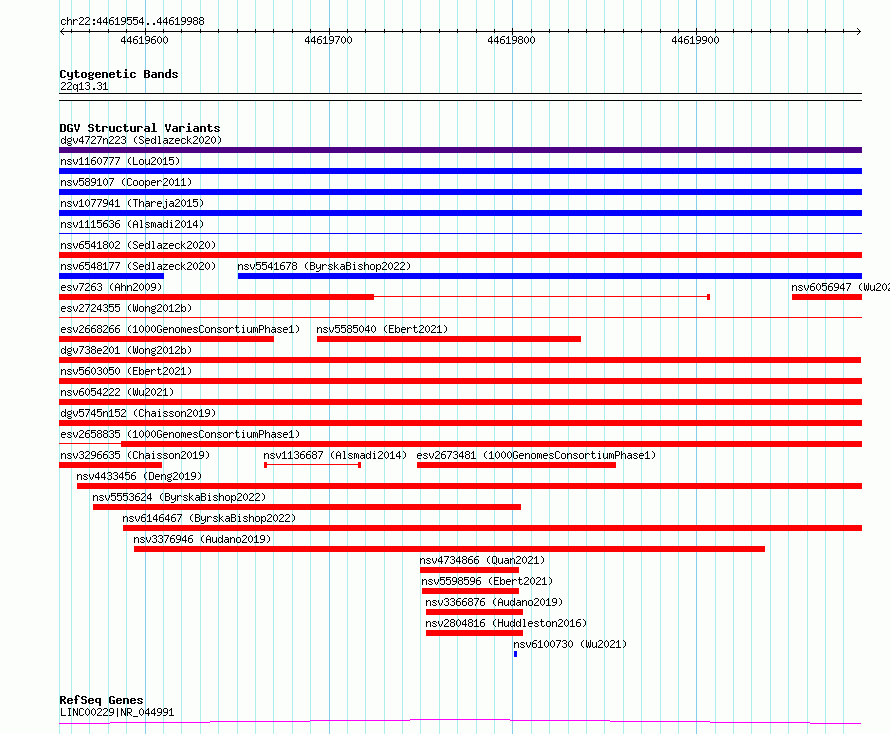Click the small blue nsv6100730 variant marker
This screenshot has height=734, width=890.
point(515,654)
